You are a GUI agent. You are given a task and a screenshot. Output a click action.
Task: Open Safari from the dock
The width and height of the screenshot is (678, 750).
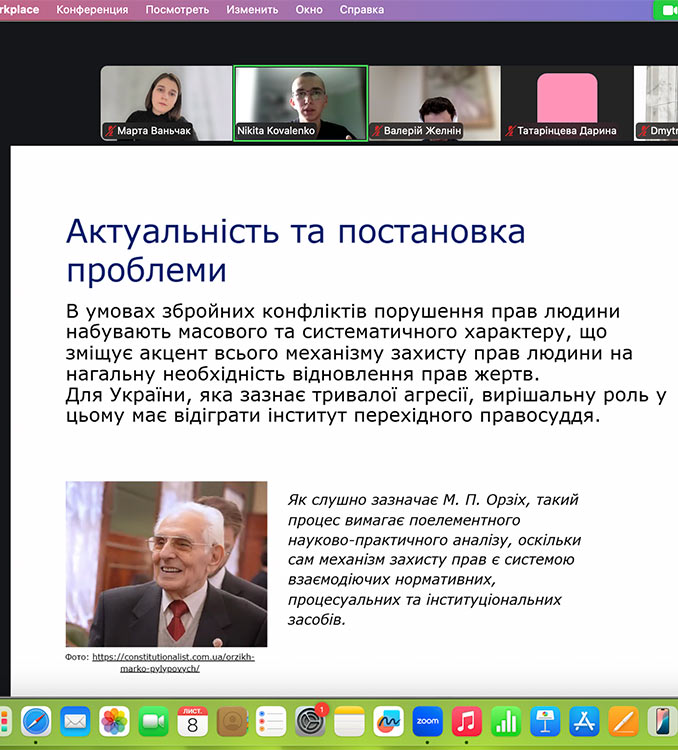[37, 720]
